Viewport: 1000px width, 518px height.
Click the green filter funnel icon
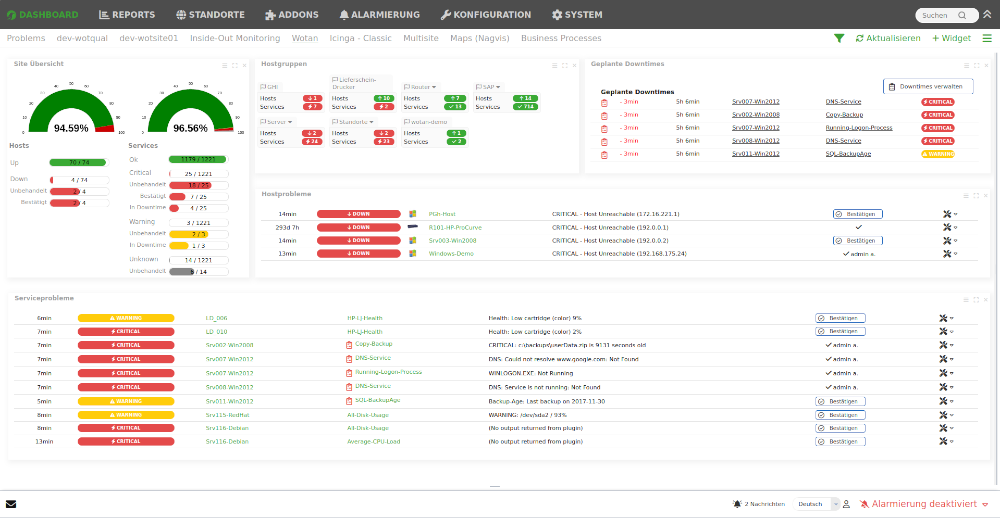click(x=839, y=38)
